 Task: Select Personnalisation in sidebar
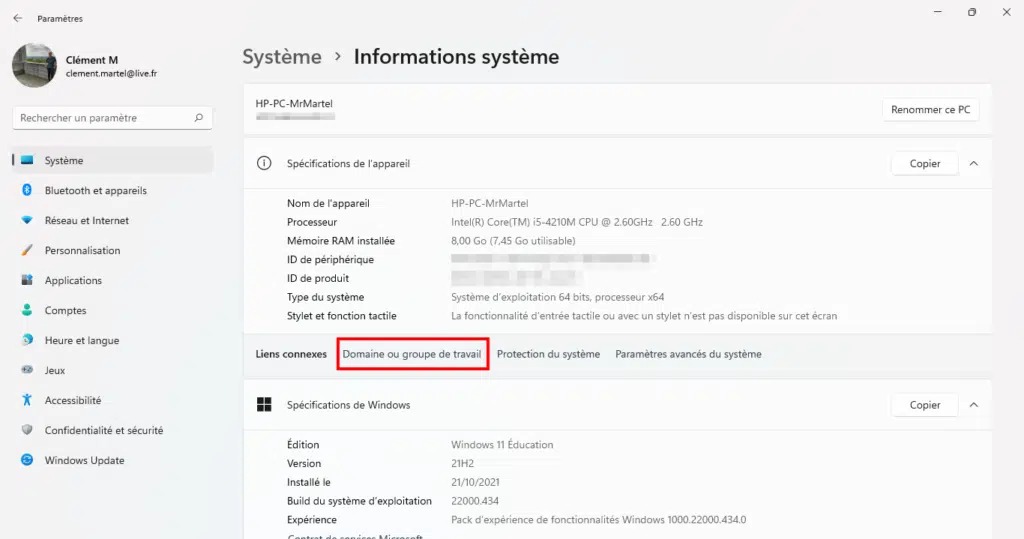113,250
